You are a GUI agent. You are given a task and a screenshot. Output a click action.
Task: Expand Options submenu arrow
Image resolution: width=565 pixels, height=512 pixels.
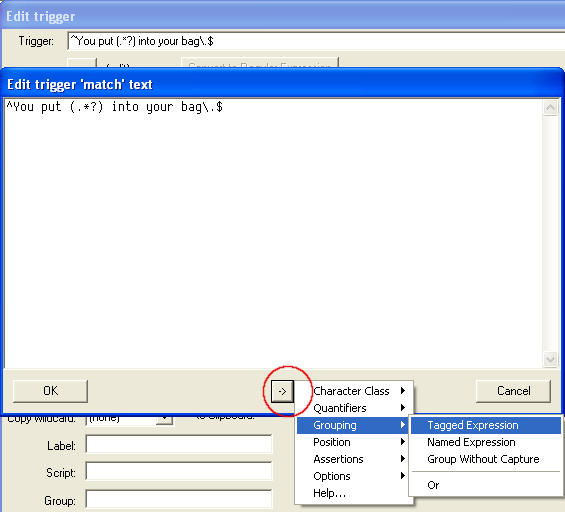403,476
